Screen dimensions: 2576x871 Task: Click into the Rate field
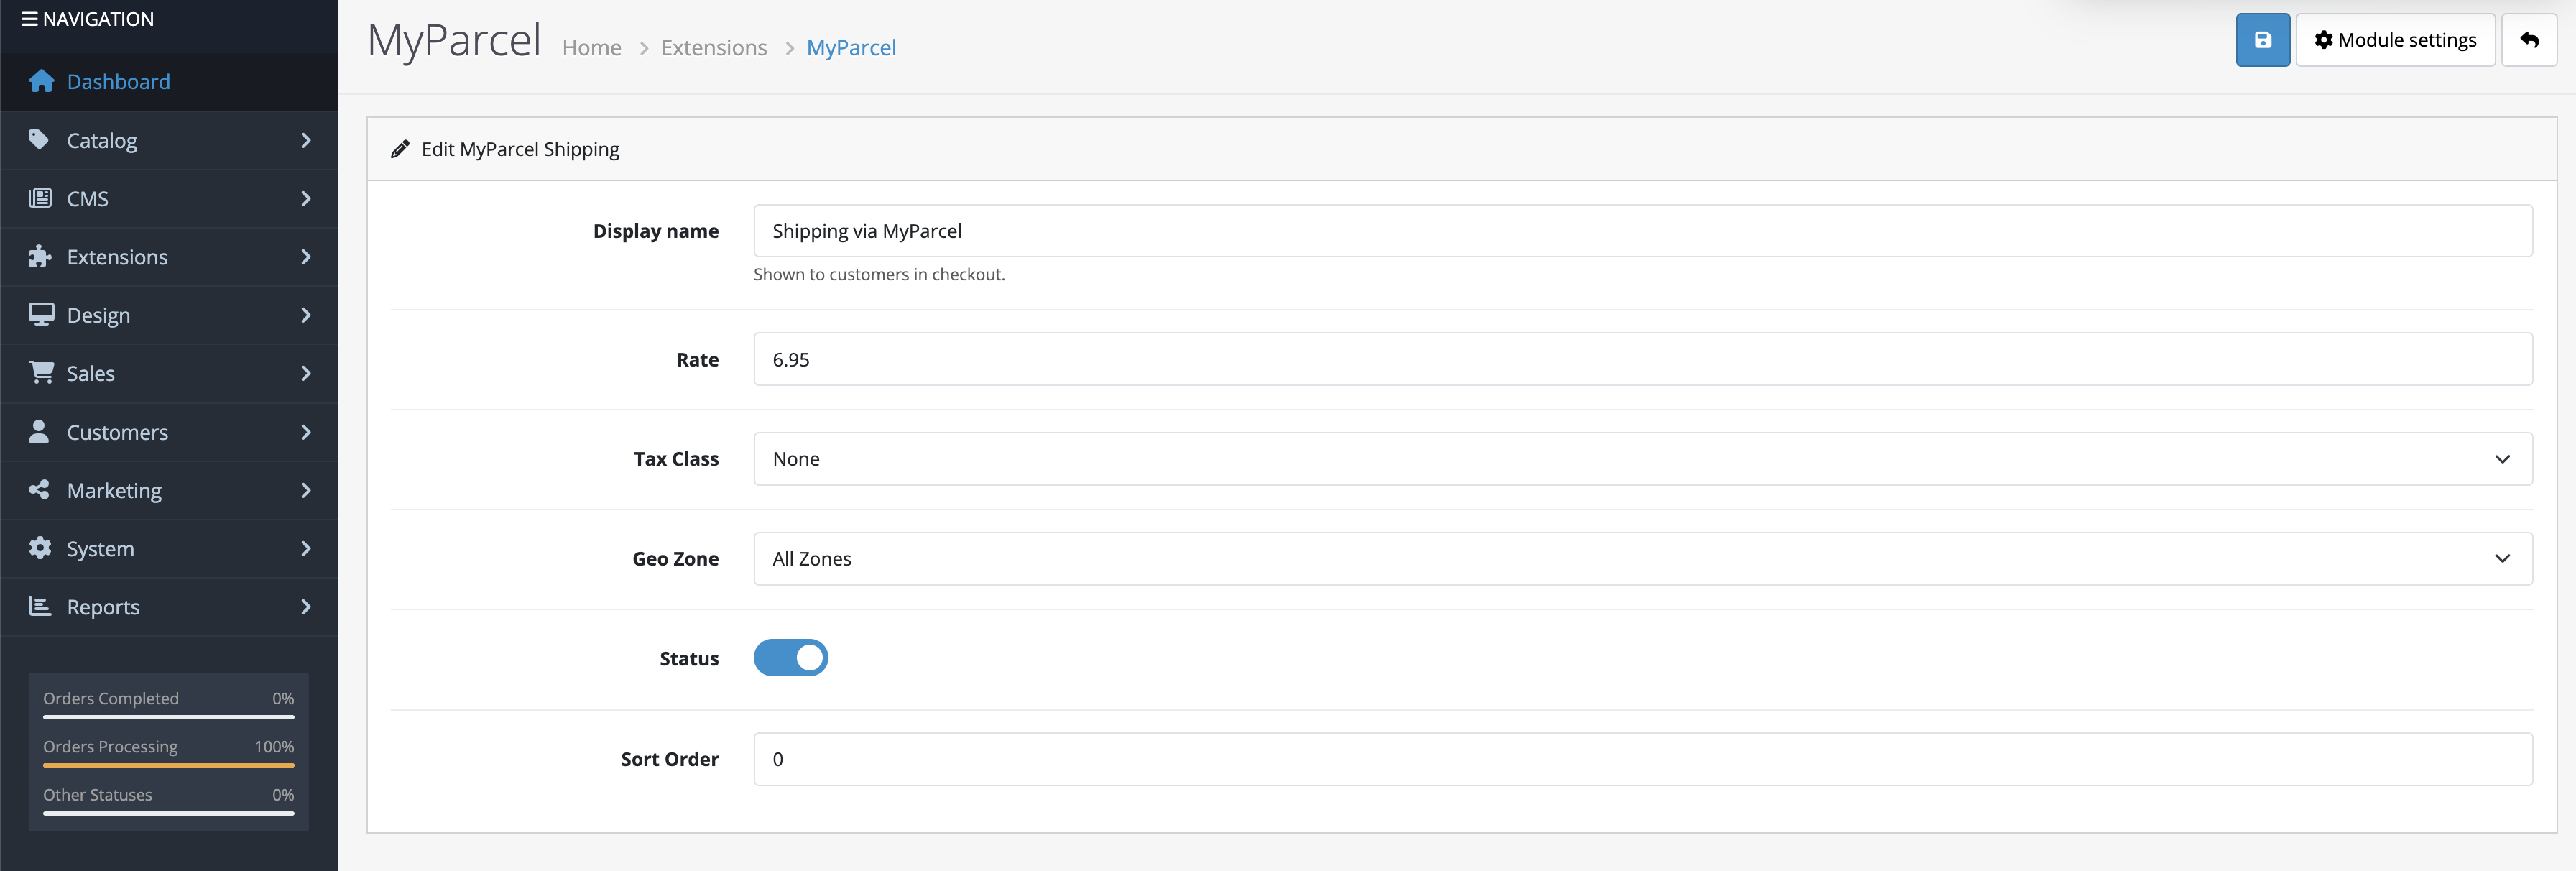coord(1642,359)
